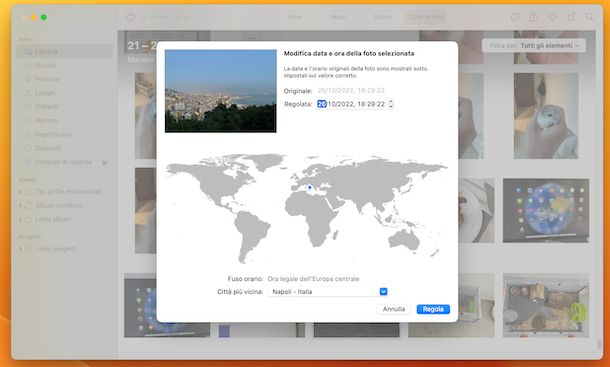Click the Libreria sidebar icon
Viewport: 610px width, 367px height.
tap(28, 51)
